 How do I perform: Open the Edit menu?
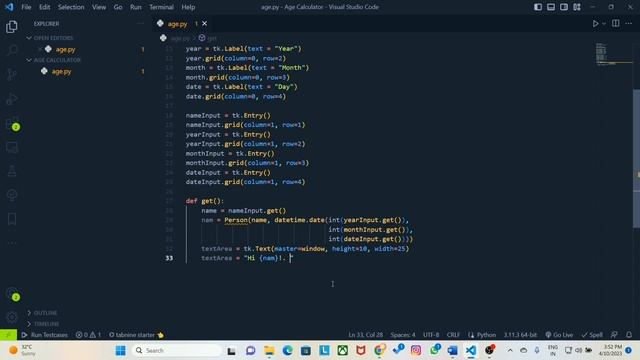point(44,7)
